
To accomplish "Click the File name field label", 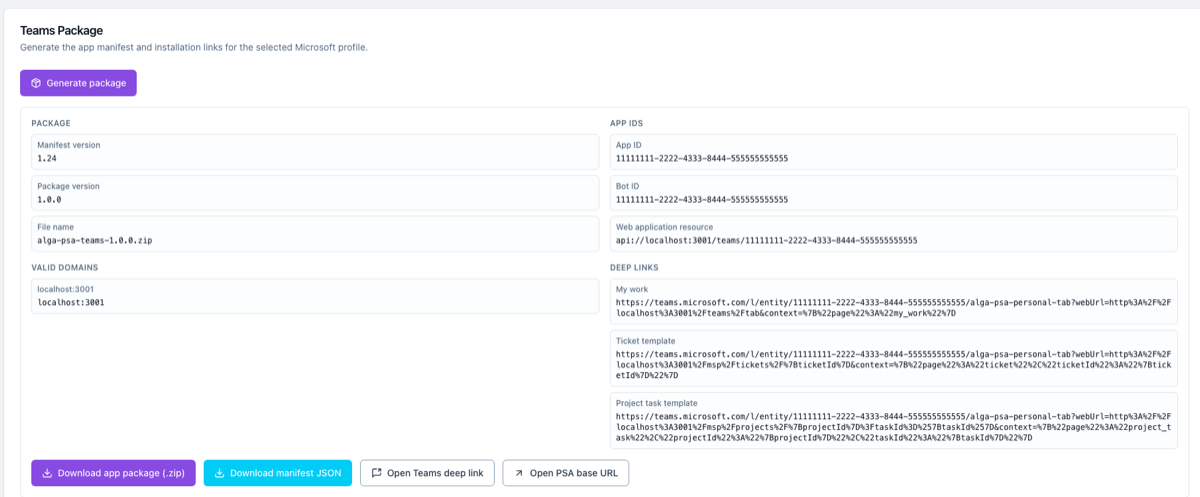I will point(56,227).
